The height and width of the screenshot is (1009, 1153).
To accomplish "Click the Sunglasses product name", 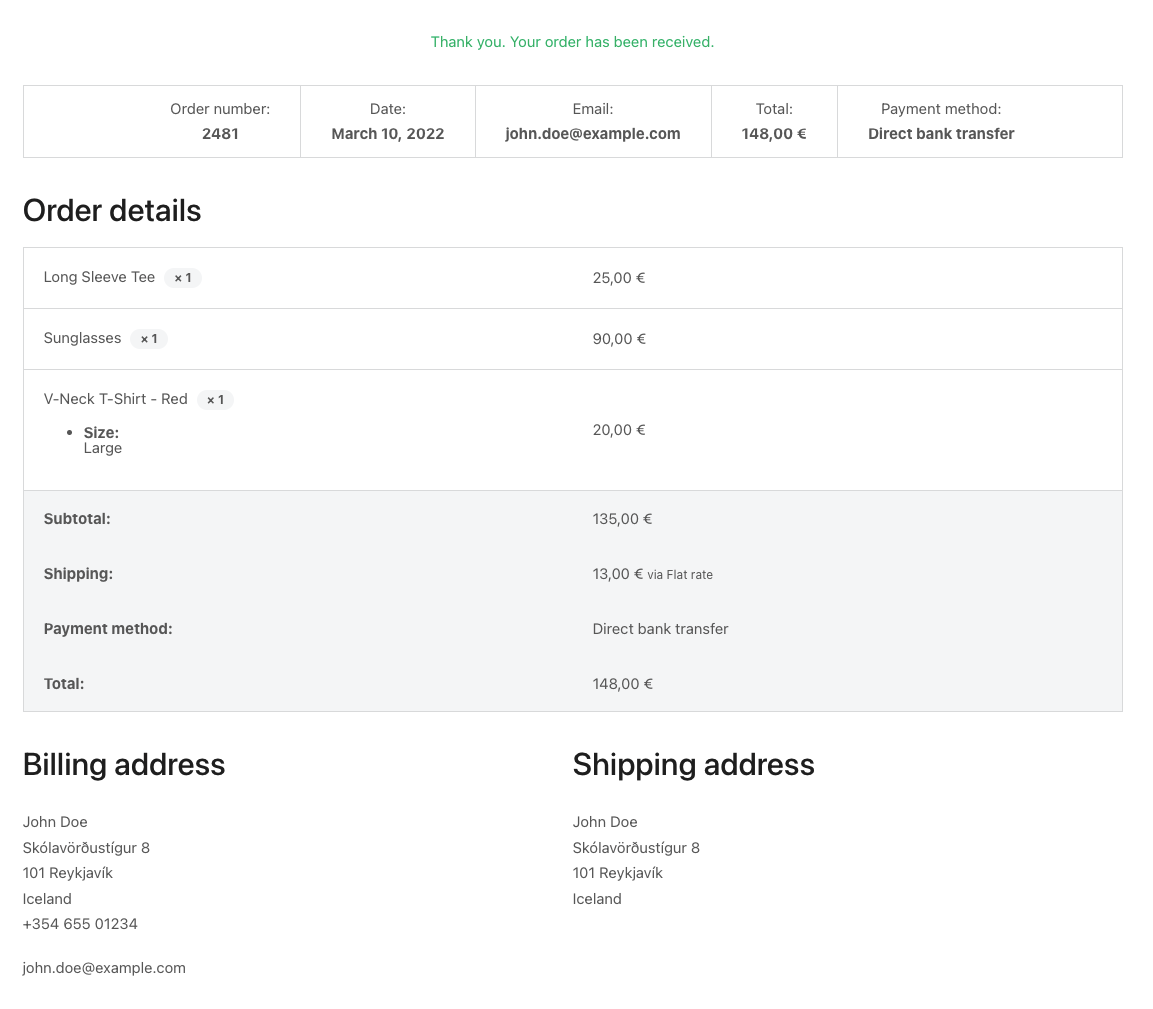I will (82, 338).
